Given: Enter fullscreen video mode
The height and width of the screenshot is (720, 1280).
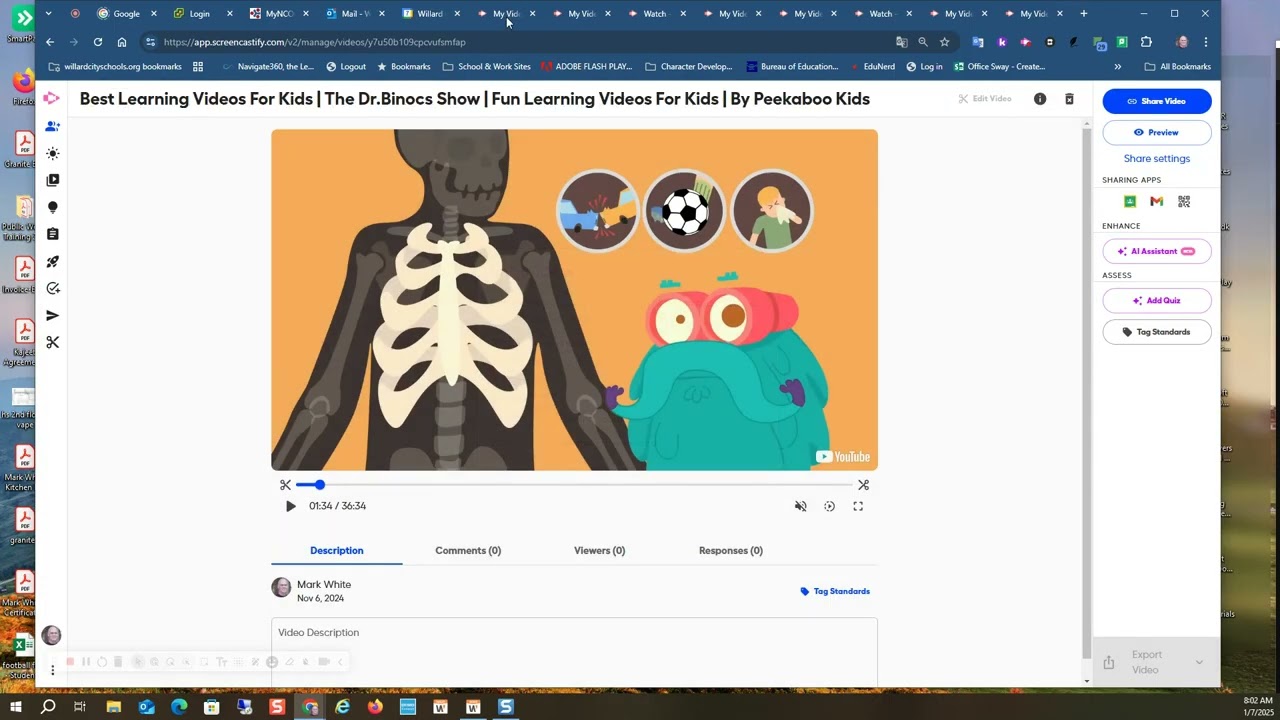Looking at the screenshot, I should pos(858,506).
